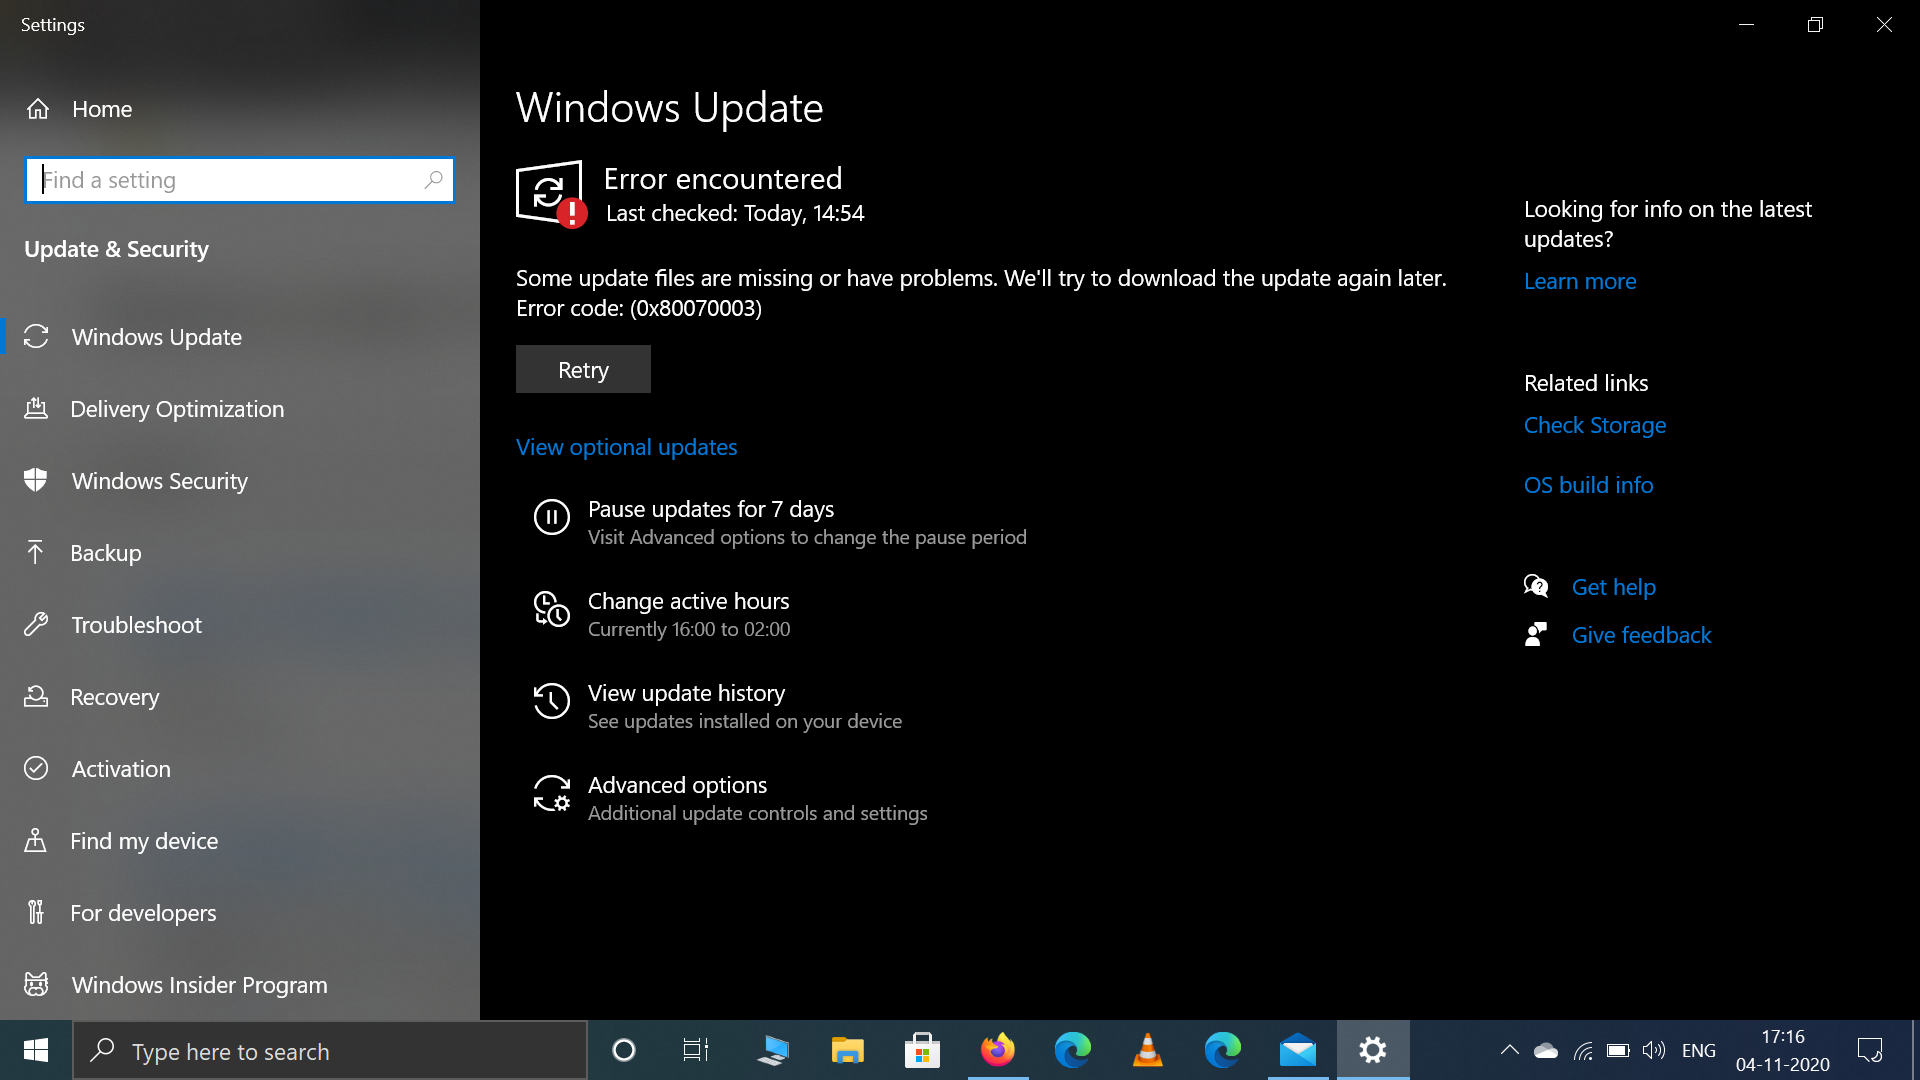Launch VLC media player from taskbar
This screenshot has height=1080, width=1920.
(x=1148, y=1050)
